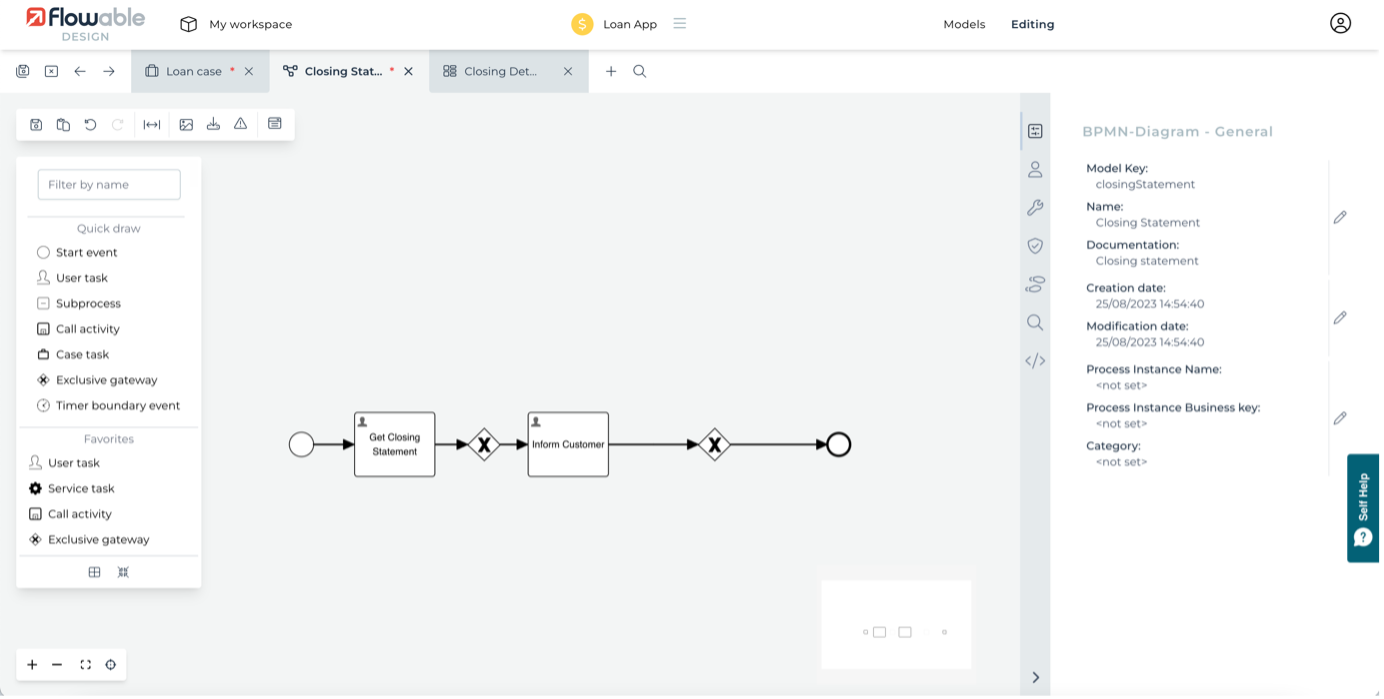This screenshot has width=1384, height=699.
Task: Click the zoom in plus button
Action: pyautogui.click(x=32, y=665)
